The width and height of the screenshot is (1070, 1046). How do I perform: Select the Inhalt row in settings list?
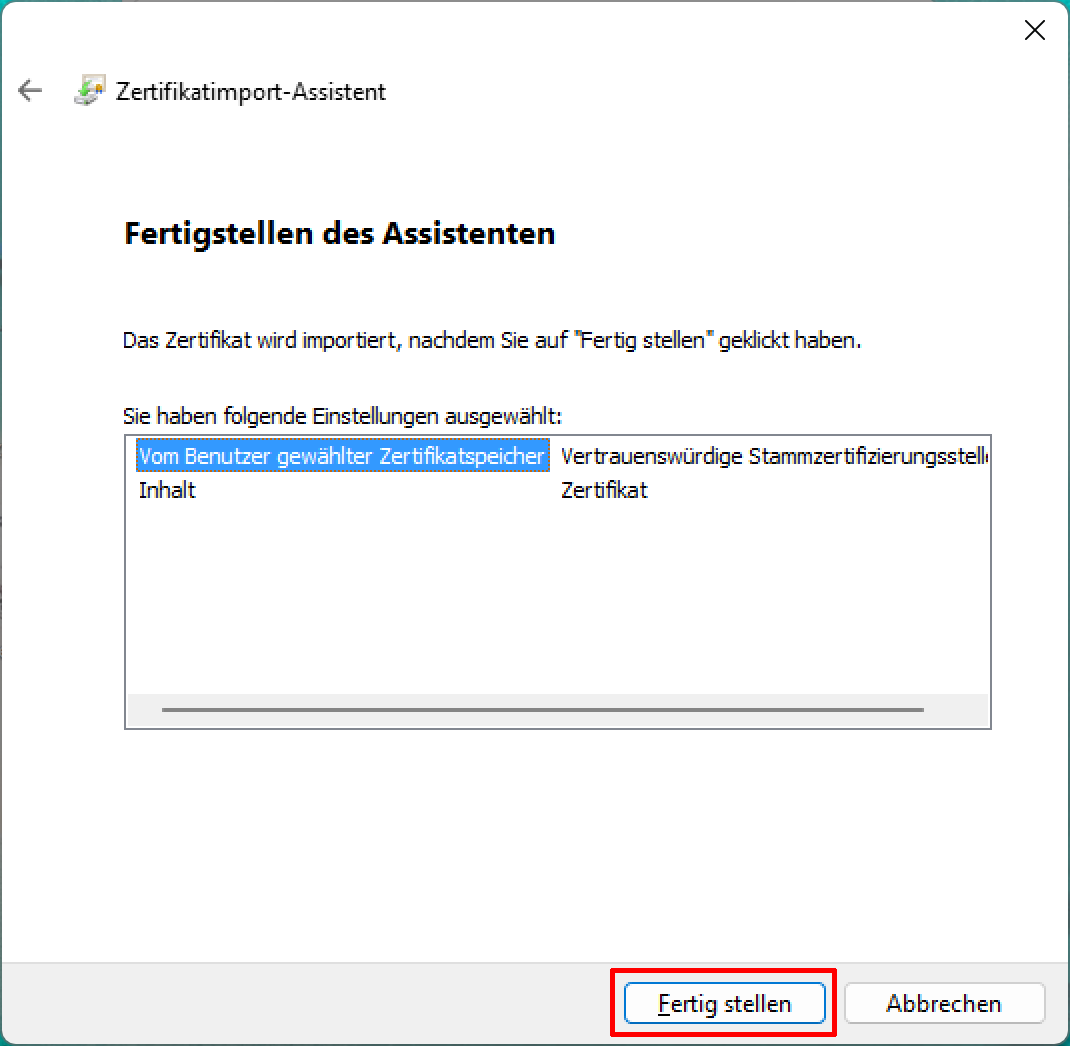point(167,490)
